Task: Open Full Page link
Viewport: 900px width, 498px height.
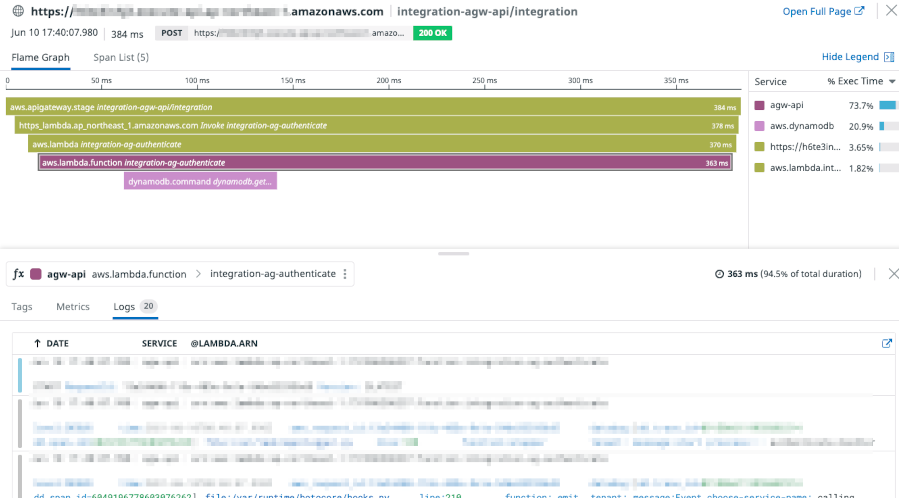Action: (824, 11)
